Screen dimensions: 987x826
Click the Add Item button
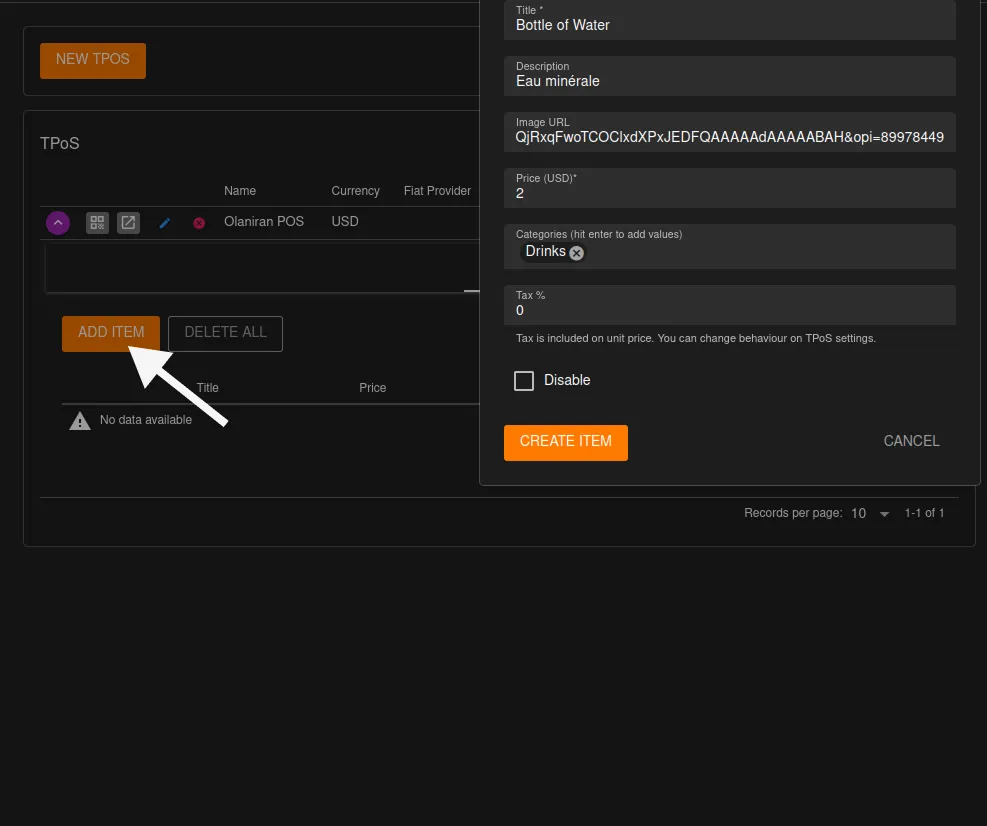(111, 333)
